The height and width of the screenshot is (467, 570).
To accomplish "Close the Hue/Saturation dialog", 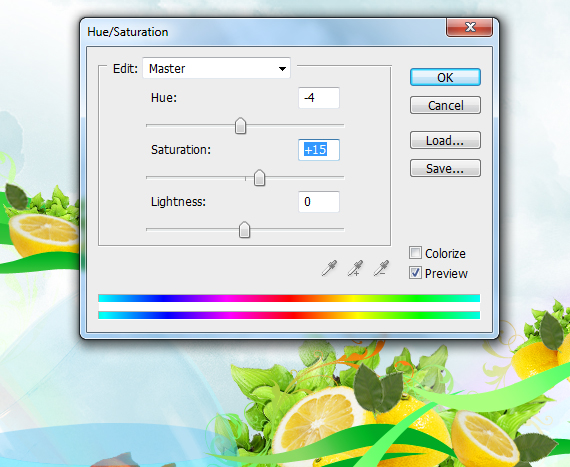I will 469,27.
